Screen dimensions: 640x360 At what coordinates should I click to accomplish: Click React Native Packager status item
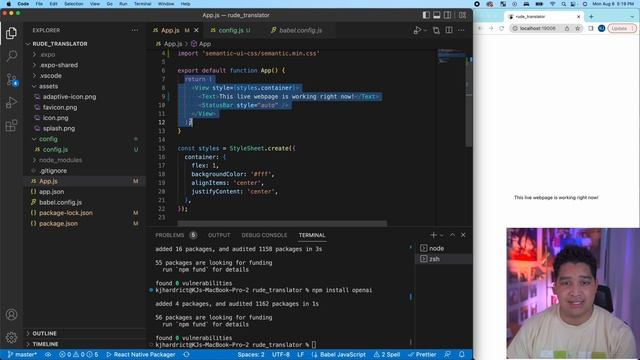140,354
